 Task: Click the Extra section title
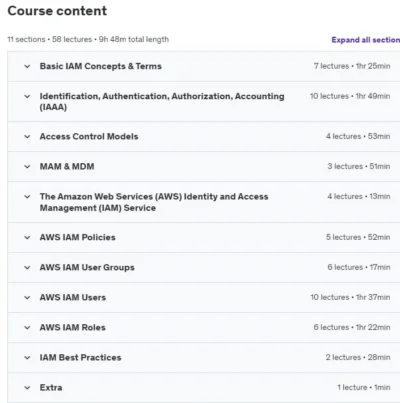pyautogui.click(x=51, y=388)
